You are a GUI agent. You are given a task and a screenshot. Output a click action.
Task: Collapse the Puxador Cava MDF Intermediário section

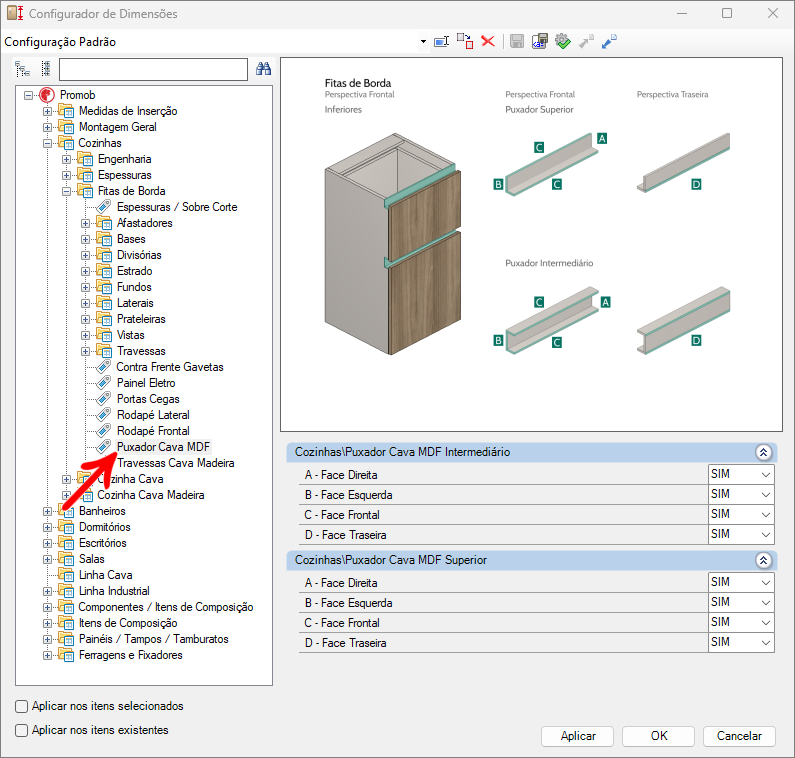pos(763,452)
